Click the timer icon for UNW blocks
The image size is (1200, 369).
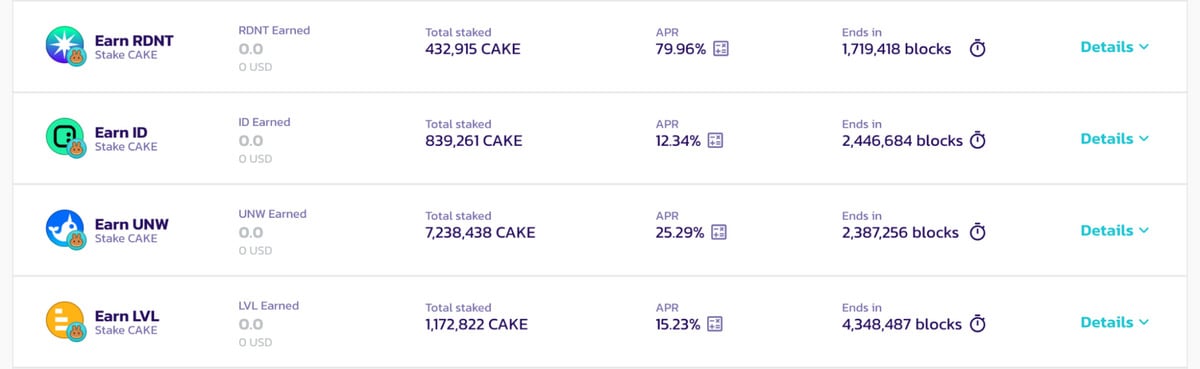[x=978, y=232]
